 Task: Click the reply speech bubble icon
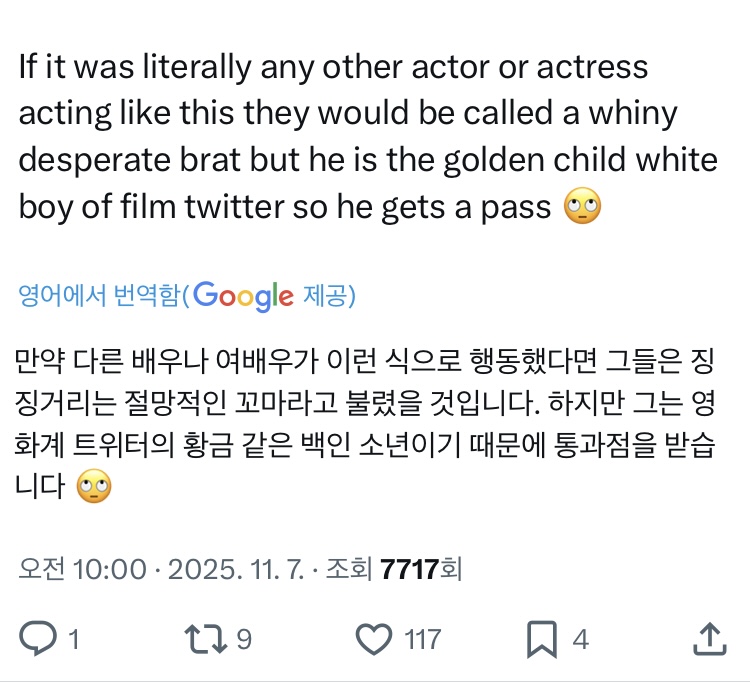[40, 638]
